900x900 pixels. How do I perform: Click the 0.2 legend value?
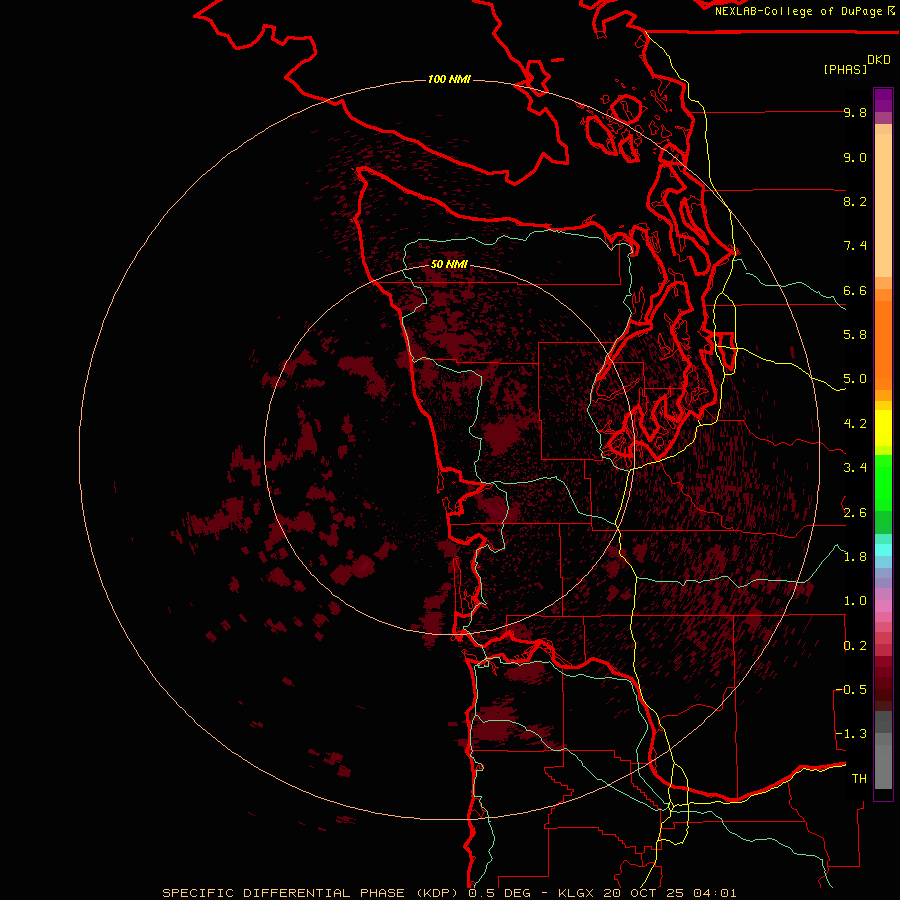click(x=855, y=646)
